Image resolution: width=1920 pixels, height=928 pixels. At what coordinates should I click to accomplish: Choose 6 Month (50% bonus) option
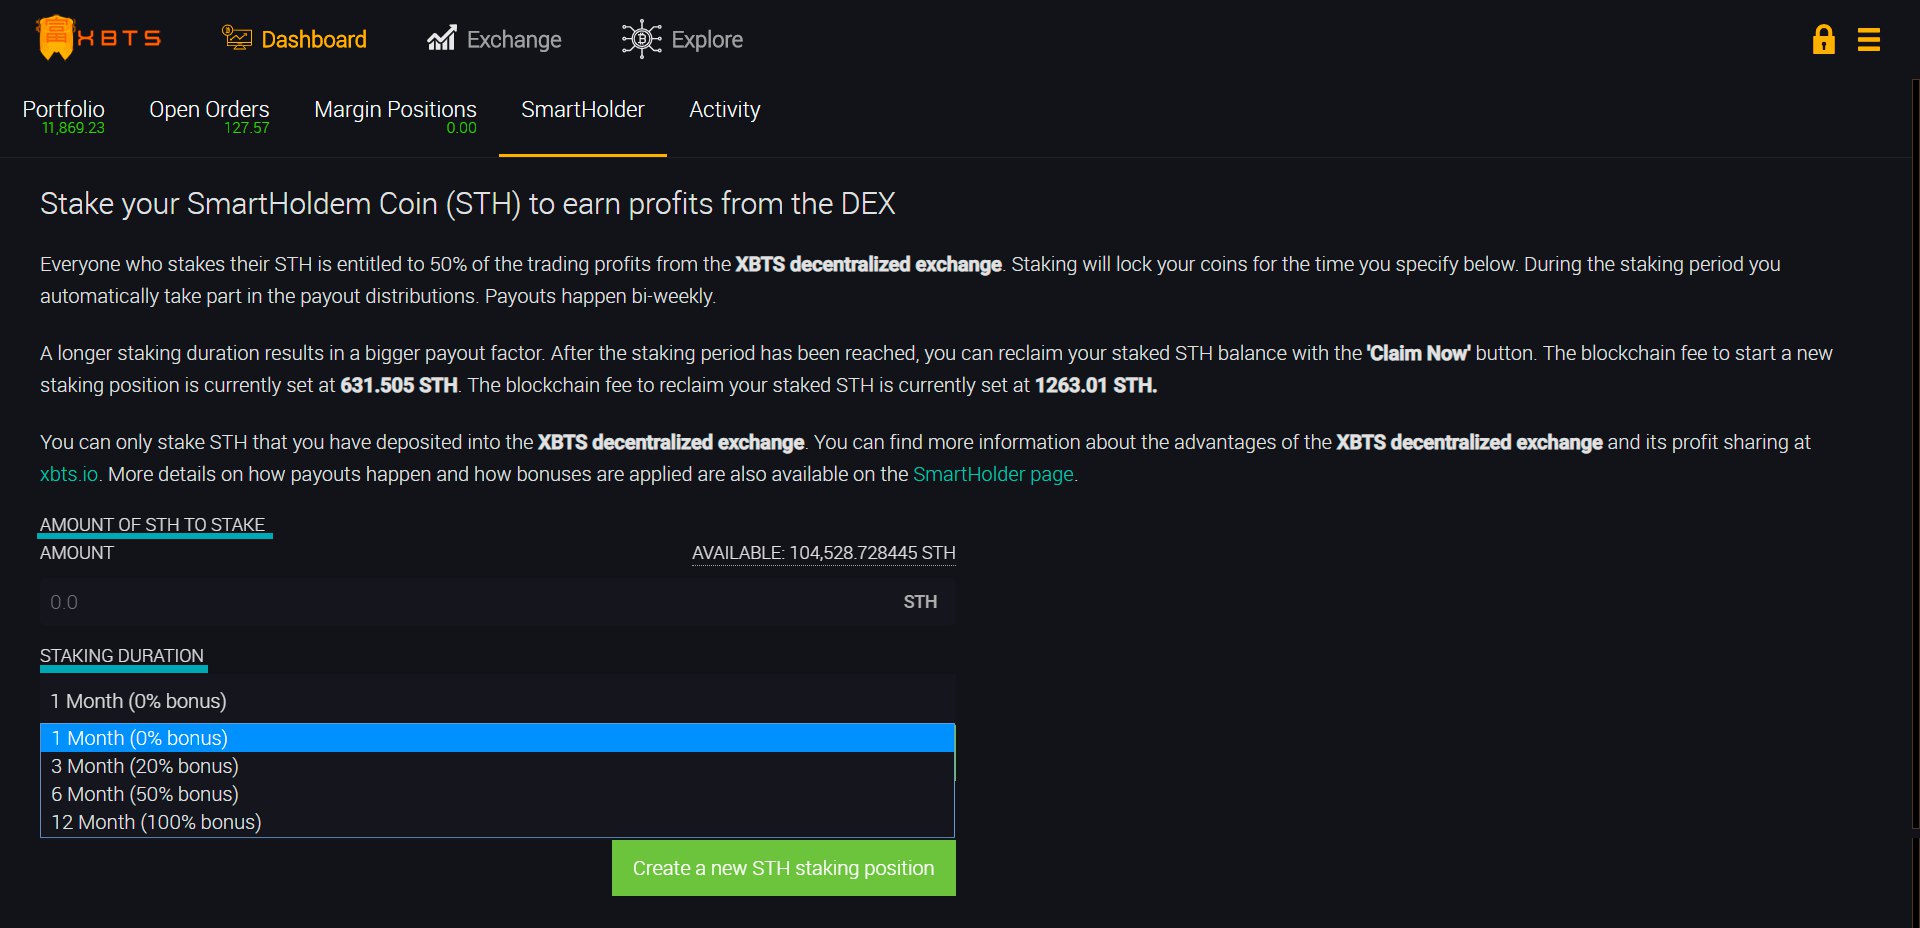click(x=497, y=794)
